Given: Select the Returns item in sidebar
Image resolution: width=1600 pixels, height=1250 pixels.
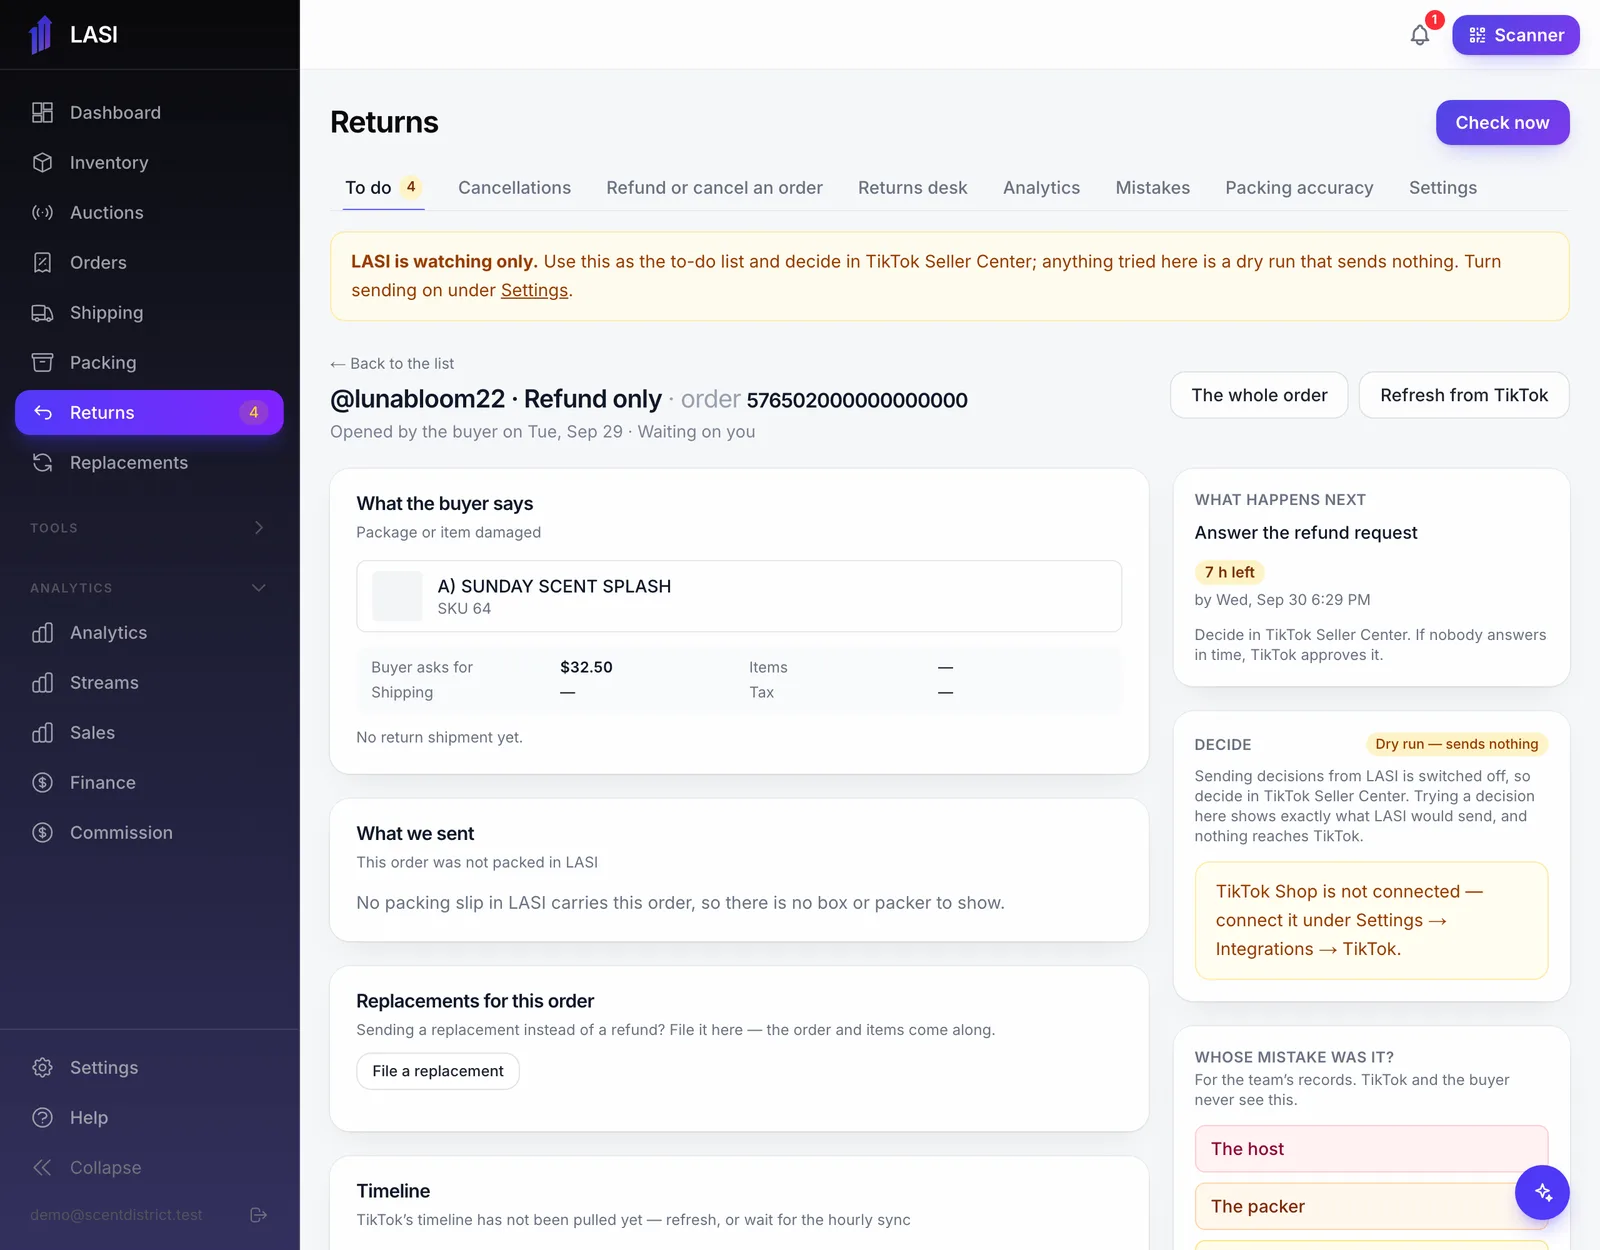Looking at the screenshot, I should [x=149, y=413].
